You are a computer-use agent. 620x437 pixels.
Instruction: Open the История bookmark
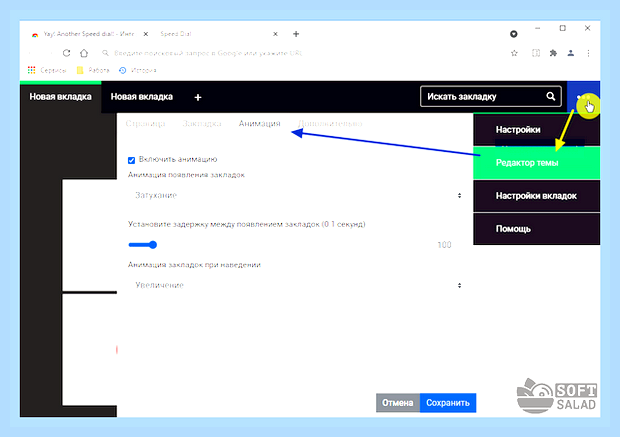click(x=138, y=70)
